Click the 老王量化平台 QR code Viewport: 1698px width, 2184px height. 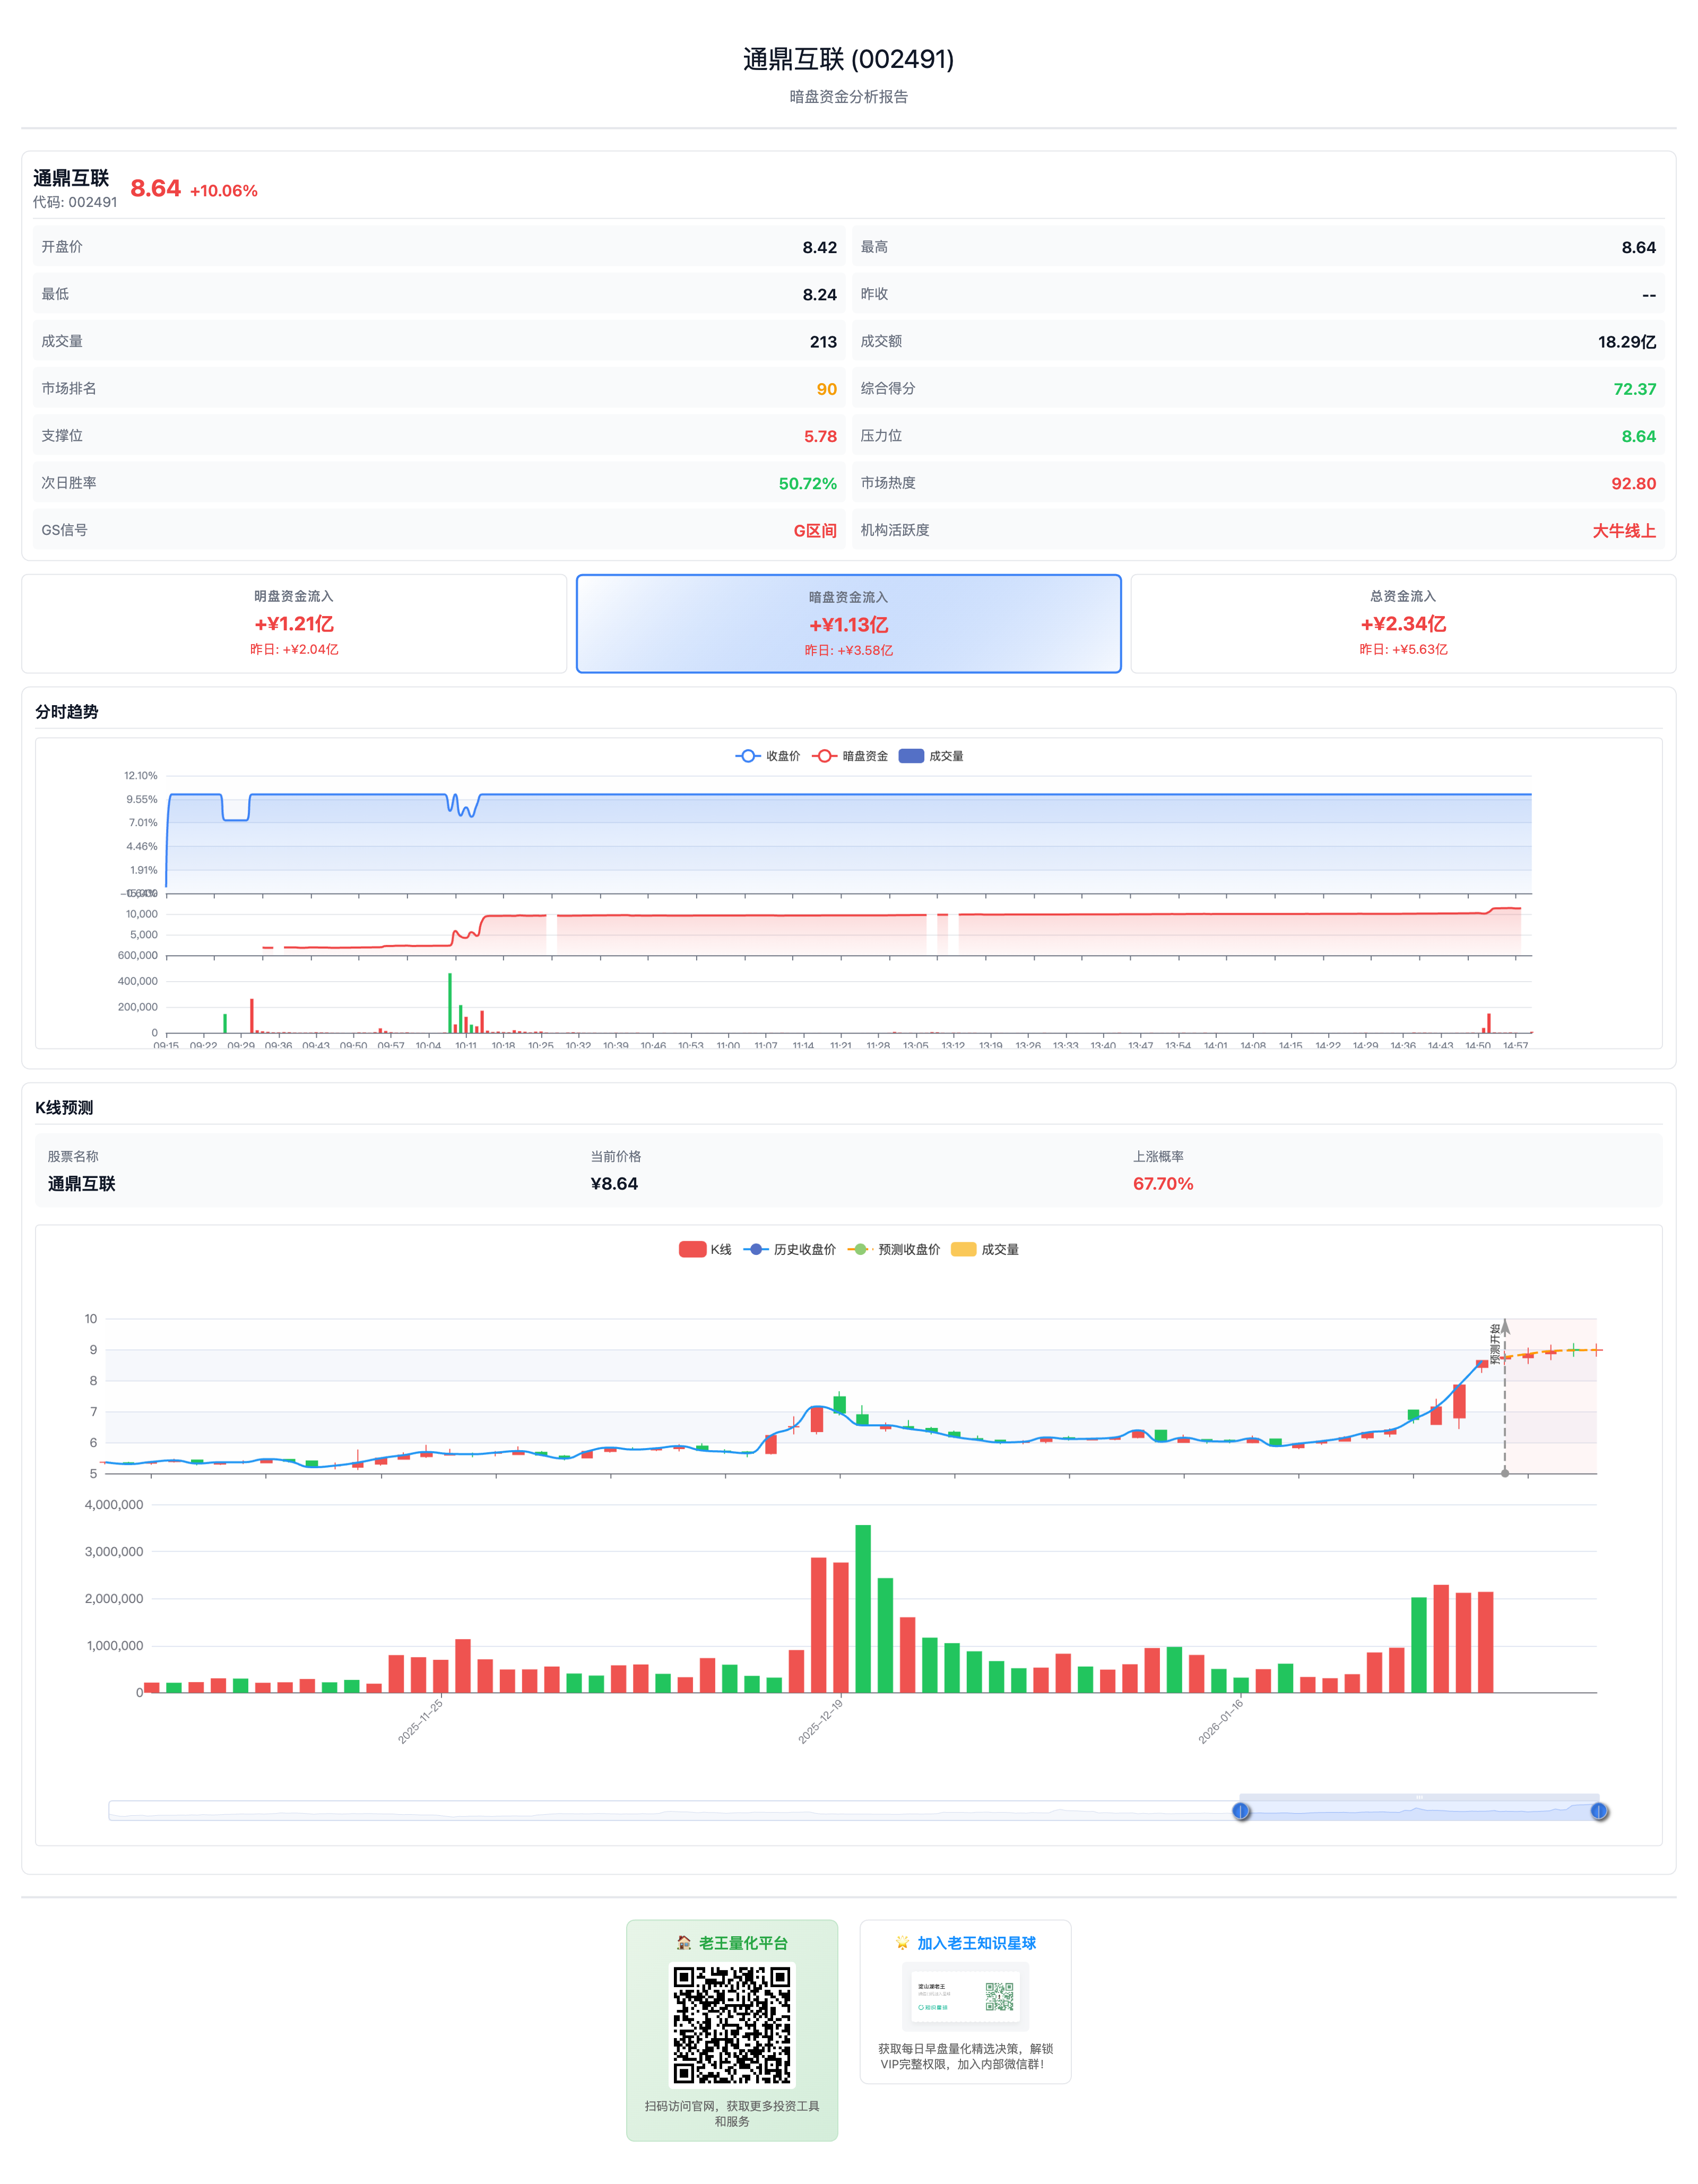[x=732, y=2025]
